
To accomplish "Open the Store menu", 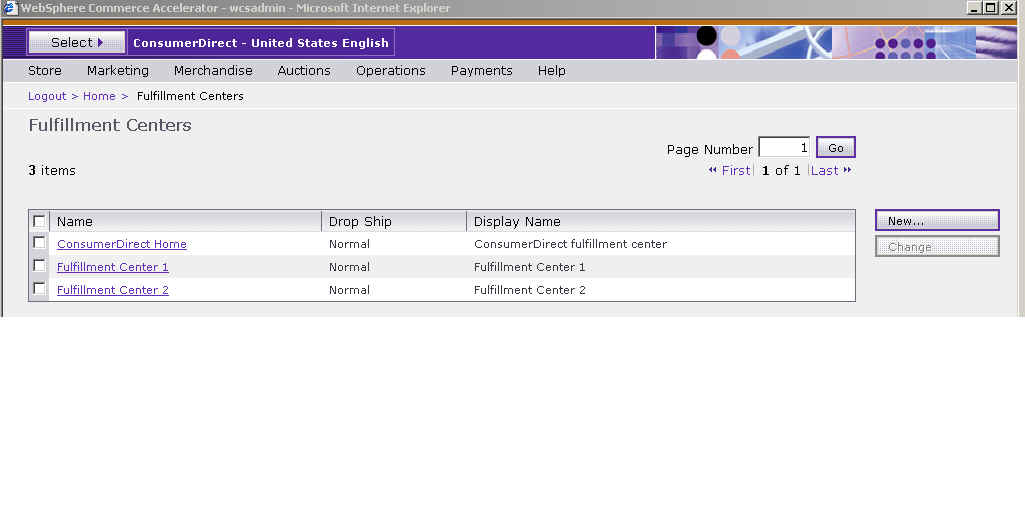I will point(44,71).
